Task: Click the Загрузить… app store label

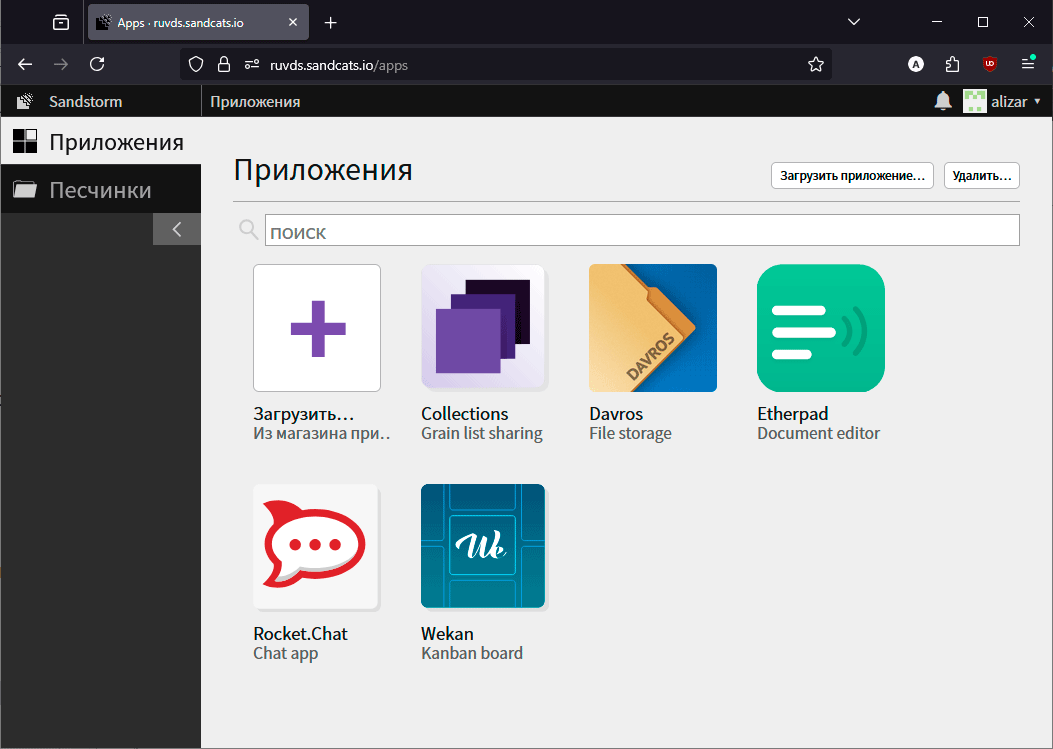Action: click(x=304, y=414)
